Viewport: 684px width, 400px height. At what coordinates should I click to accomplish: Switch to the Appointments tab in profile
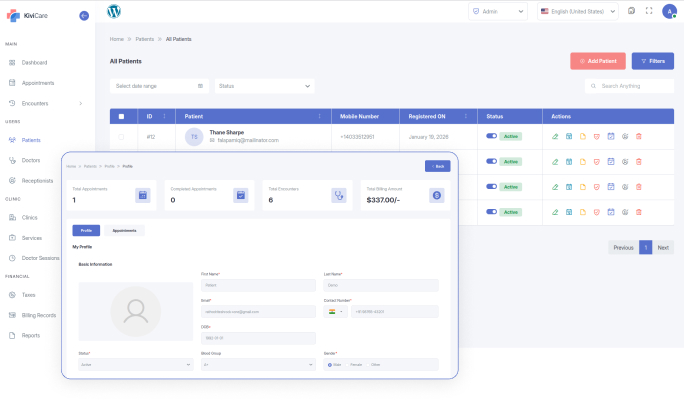(x=124, y=230)
